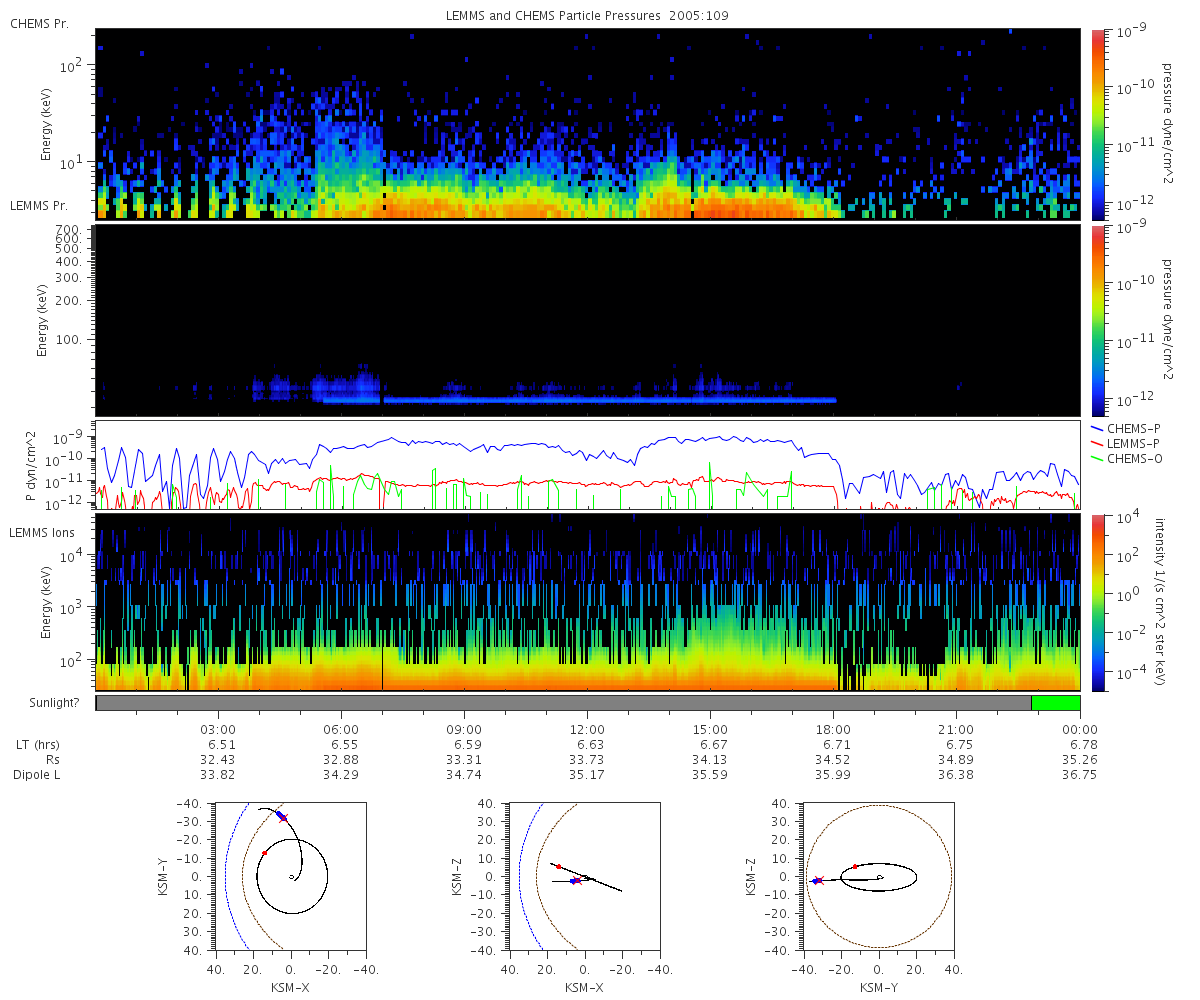Screen dimensions: 1200x1000
Task: Click the 18:00 time axis label
Action: [x=833, y=729]
